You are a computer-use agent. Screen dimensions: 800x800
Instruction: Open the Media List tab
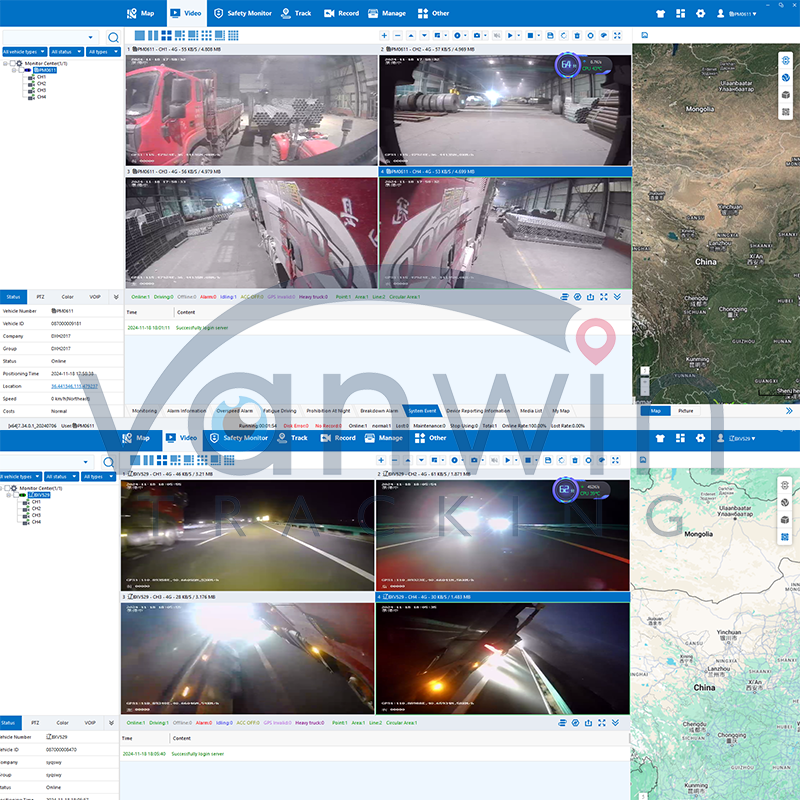tap(531, 411)
